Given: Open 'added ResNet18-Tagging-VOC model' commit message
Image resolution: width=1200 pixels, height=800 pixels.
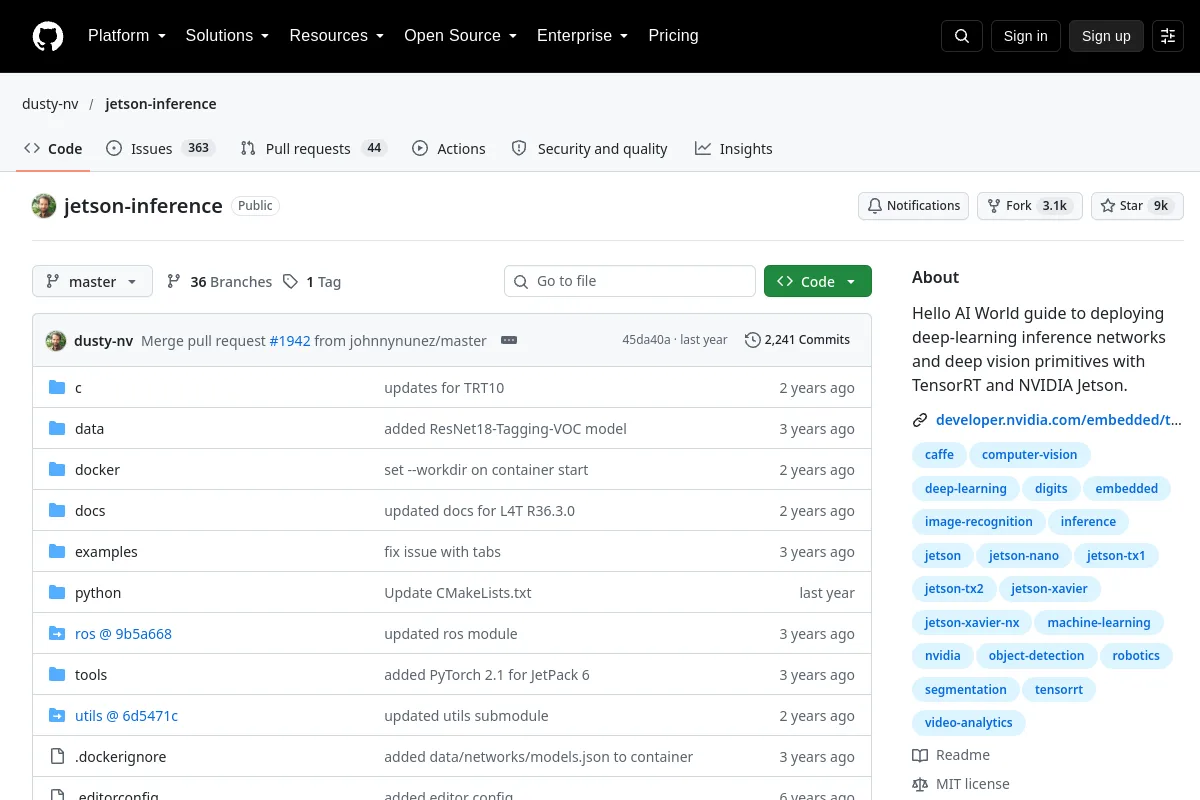Looking at the screenshot, I should (505, 429).
